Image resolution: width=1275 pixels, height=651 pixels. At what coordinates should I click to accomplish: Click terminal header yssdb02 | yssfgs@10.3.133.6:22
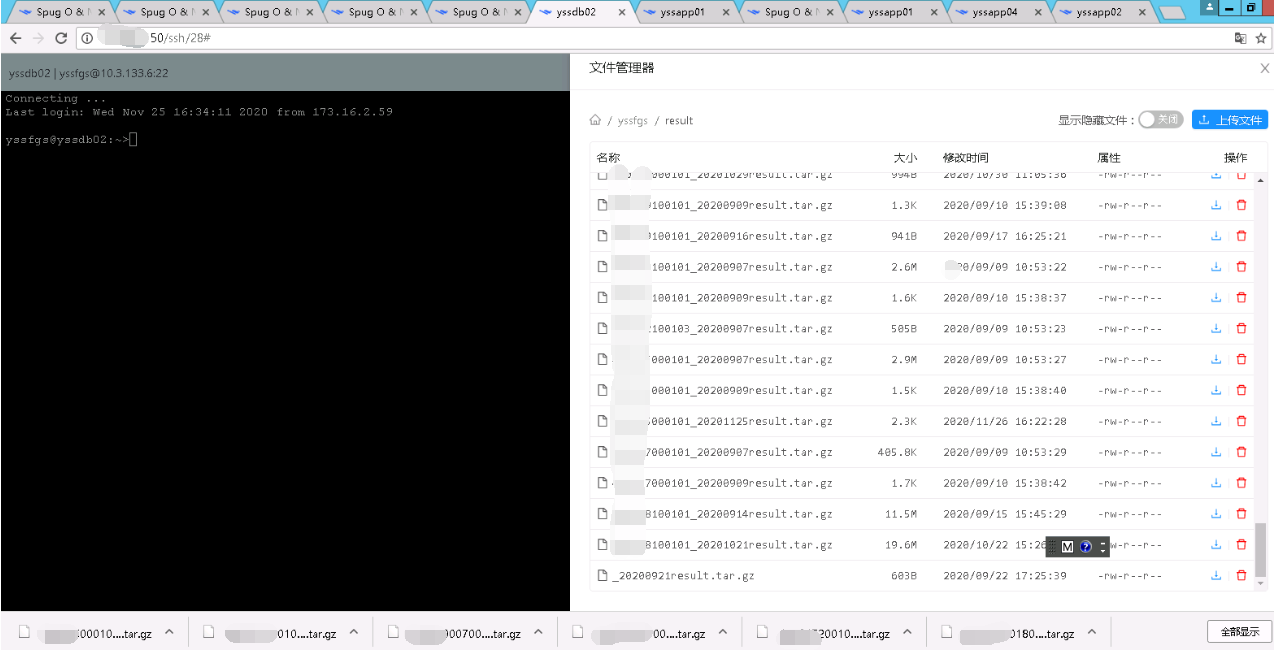pyautogui.click(x=89, y=73)
